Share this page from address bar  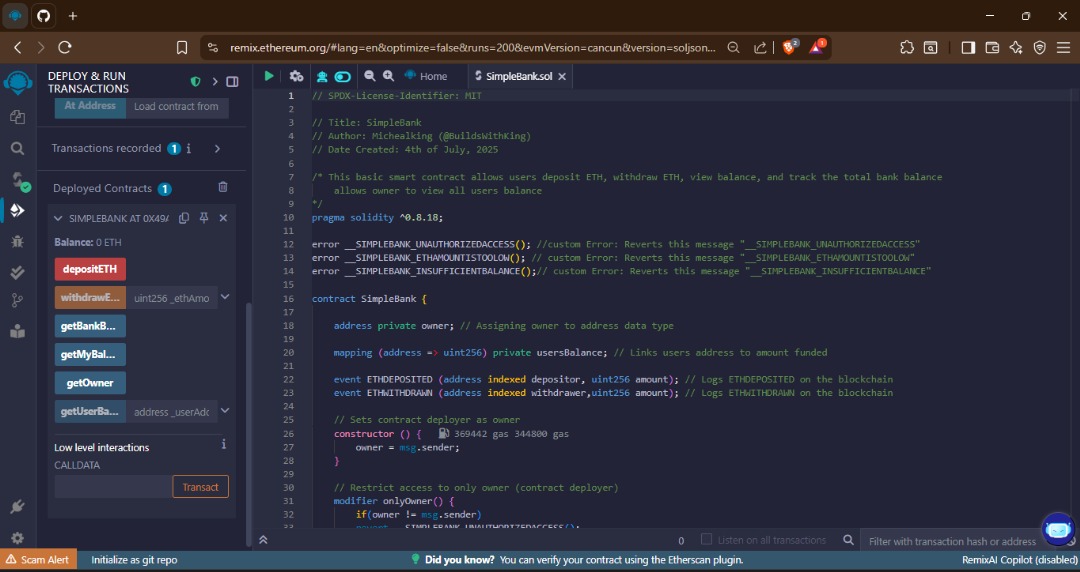point(760,48)
